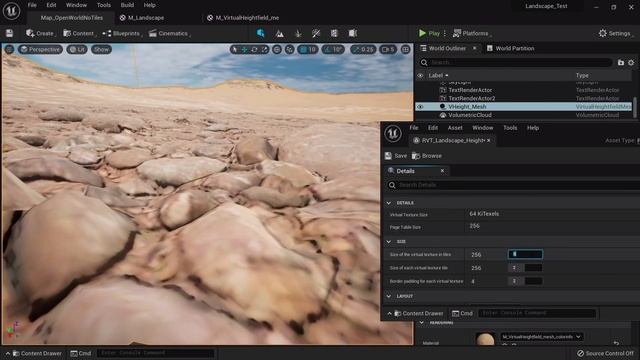The width and height of the screenshot is (640, 360).
Task: Collapse the DETAILS section
Action: [x=389, y=203]
